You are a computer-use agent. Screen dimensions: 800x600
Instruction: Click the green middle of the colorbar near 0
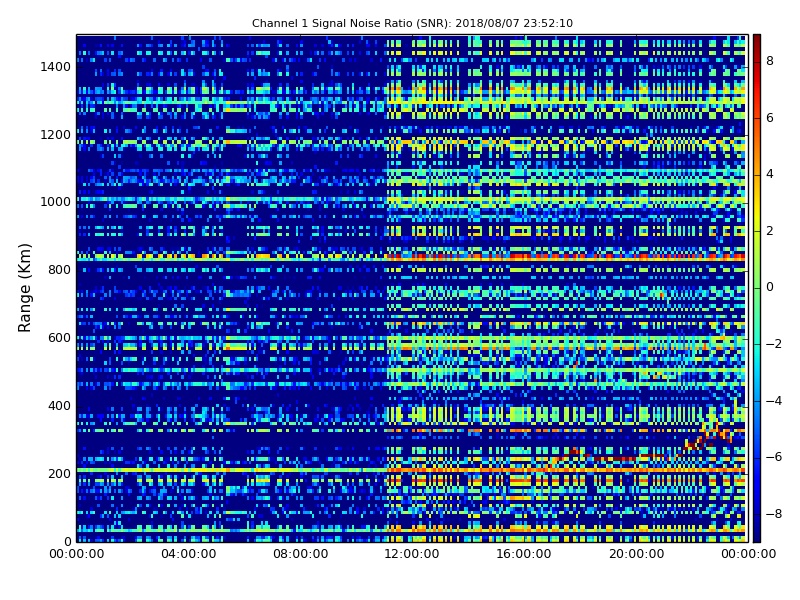click(x=757, y=287)
